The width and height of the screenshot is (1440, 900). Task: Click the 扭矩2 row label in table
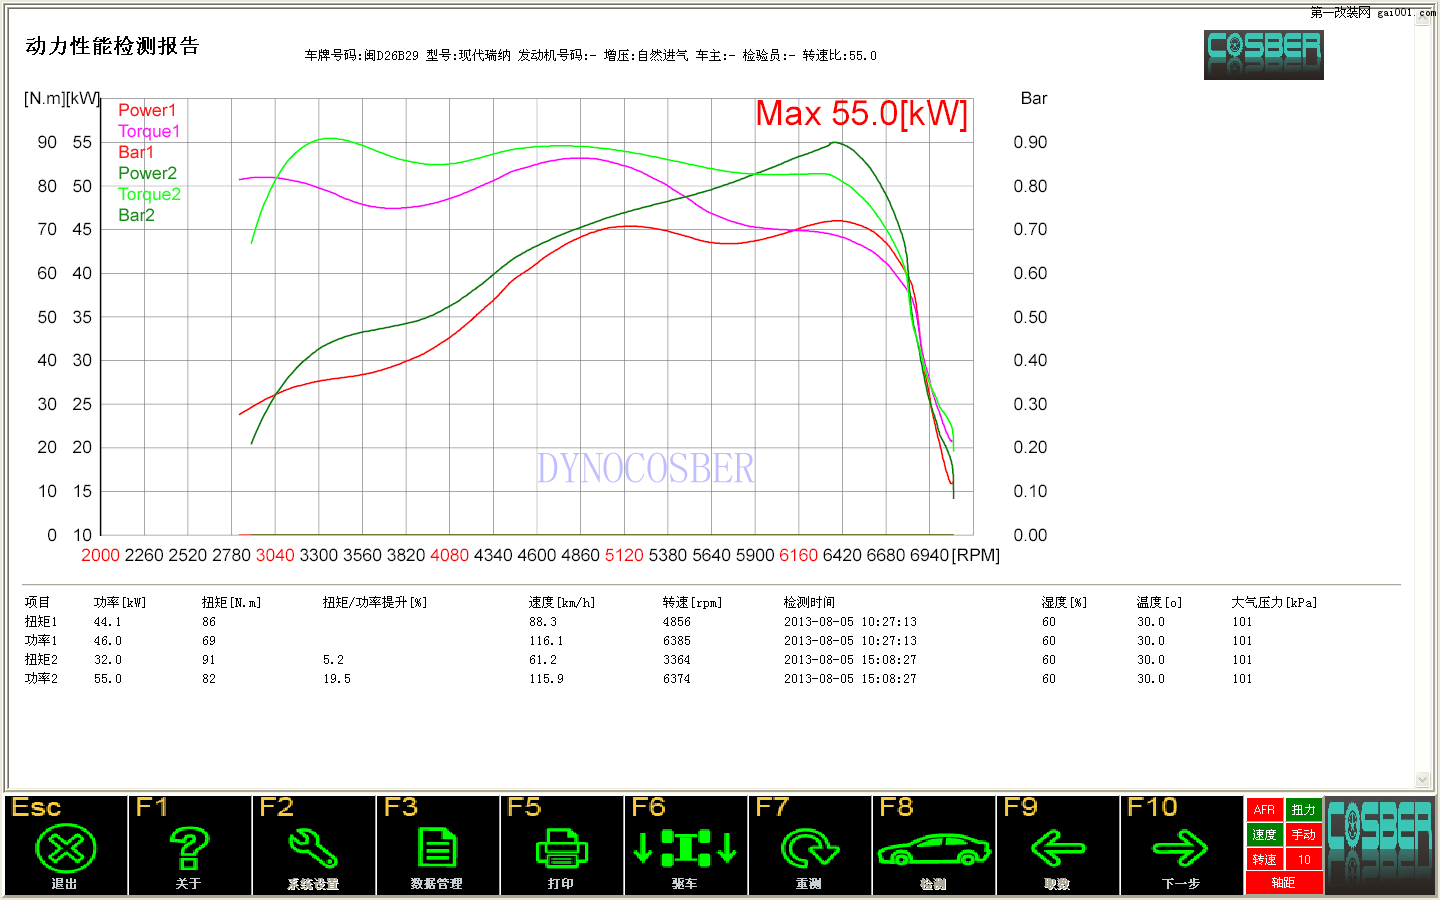[x=41, y=660]
